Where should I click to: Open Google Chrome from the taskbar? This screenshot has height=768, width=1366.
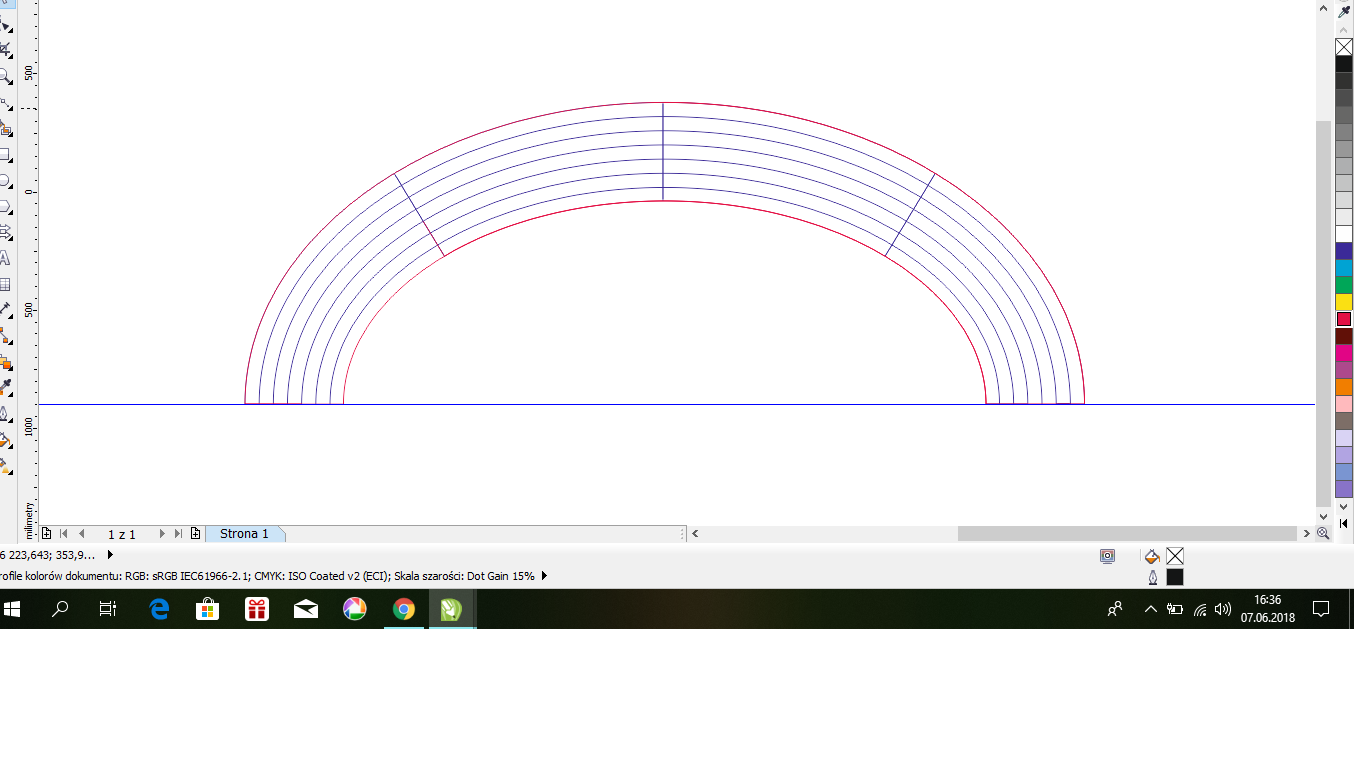coord(403,609)
